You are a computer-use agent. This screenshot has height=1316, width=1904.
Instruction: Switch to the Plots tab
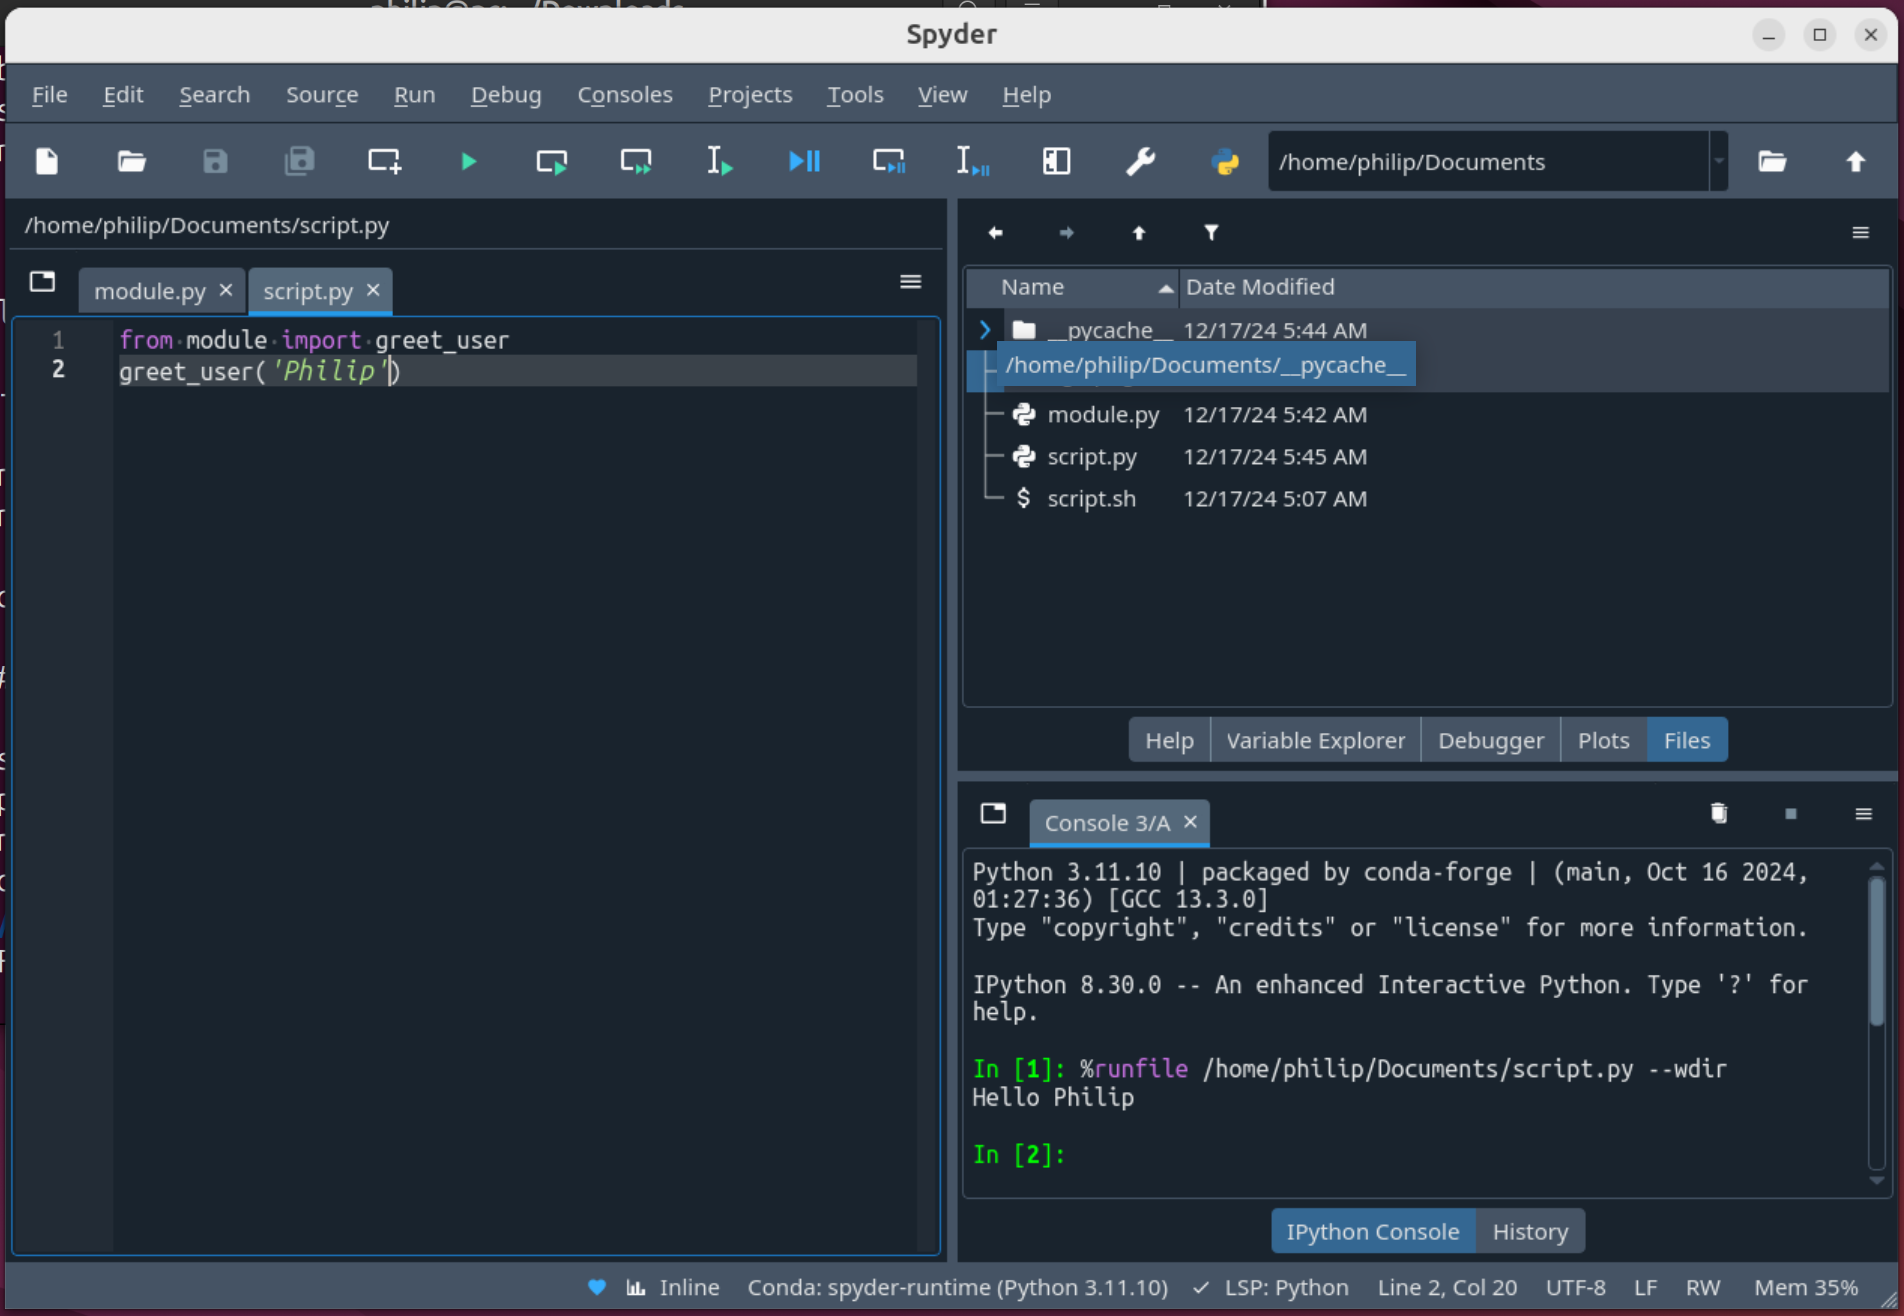pyautogui.click(x=1603, y=741)
